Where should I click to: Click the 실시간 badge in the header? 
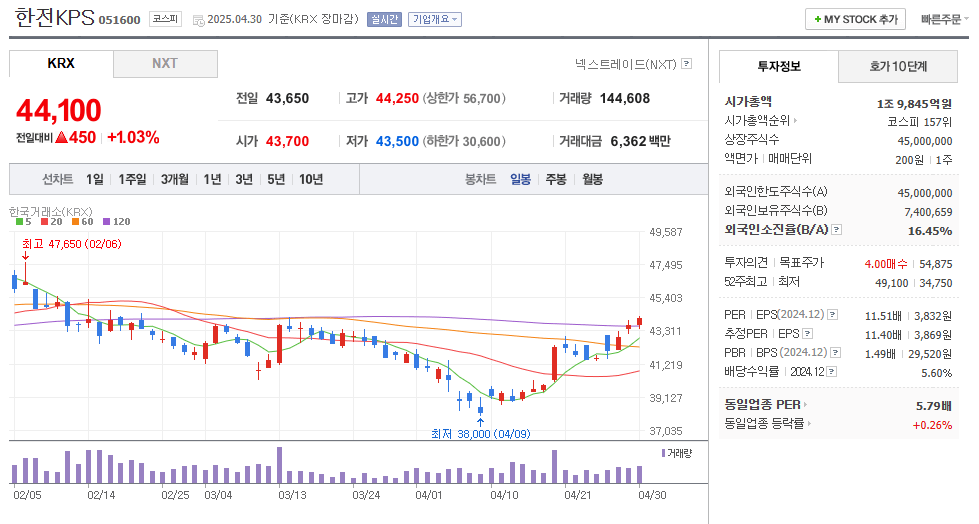pos(383,19)
